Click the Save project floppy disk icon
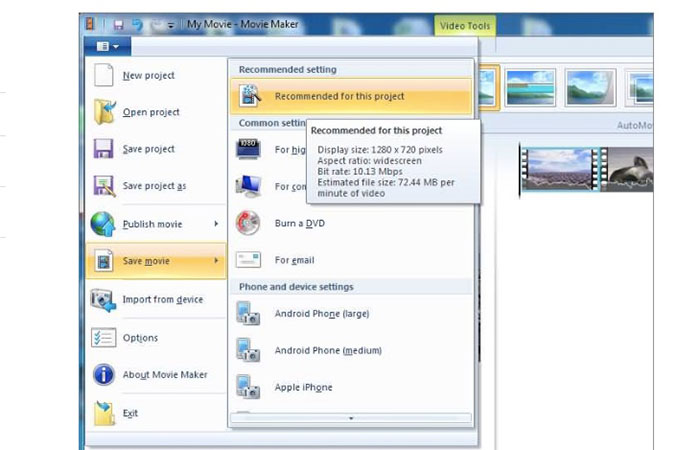Screen dimensions: 700x450 103,149
